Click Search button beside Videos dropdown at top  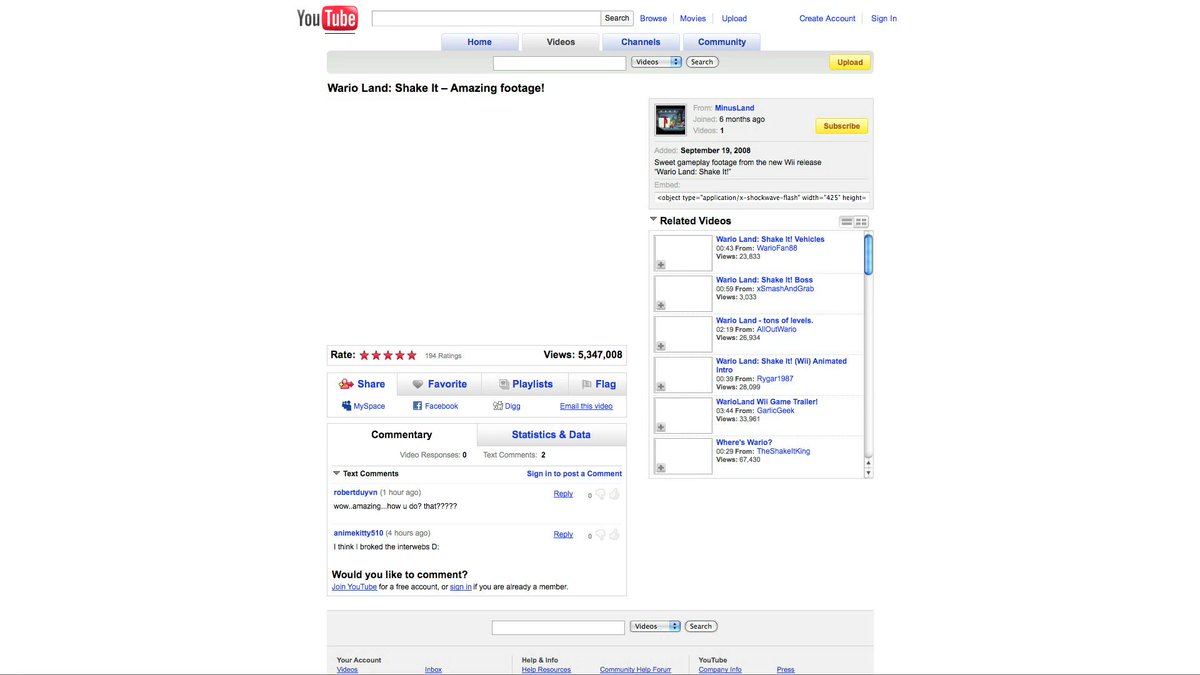click(702, 62)
